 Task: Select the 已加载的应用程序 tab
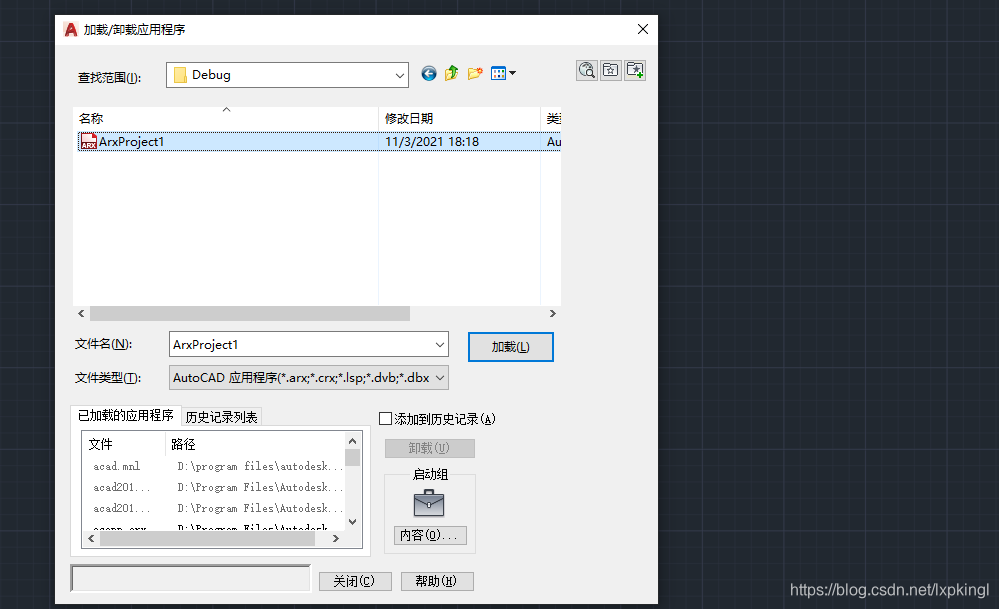click(125, 416)
